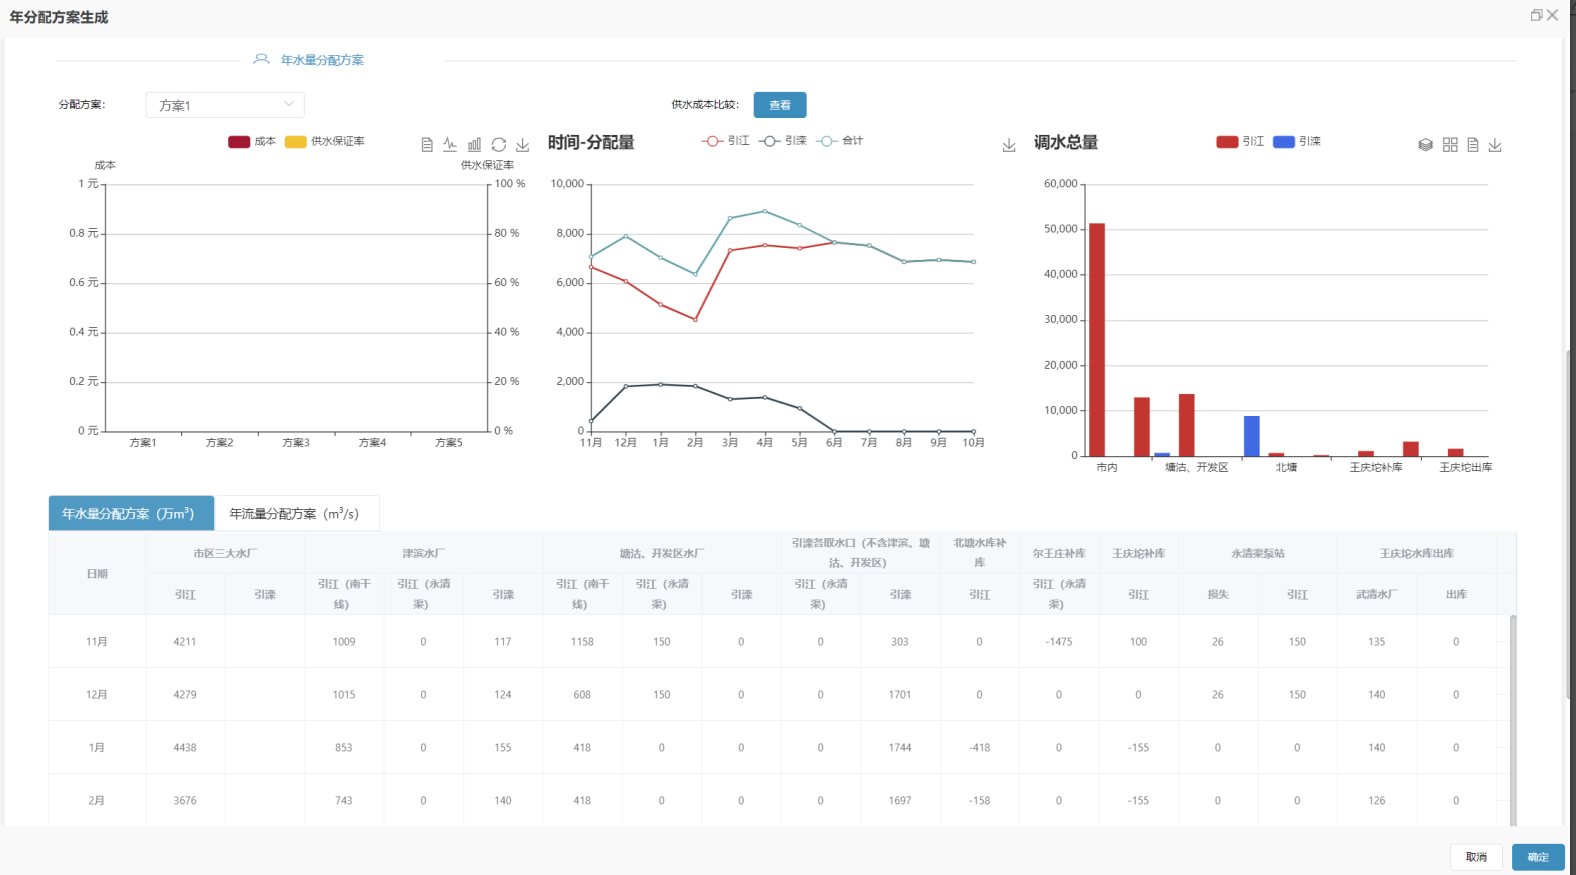Screen dimensions: 1576x875
Task: Download the 时间-分配量 chart image
Action: 1009,145
